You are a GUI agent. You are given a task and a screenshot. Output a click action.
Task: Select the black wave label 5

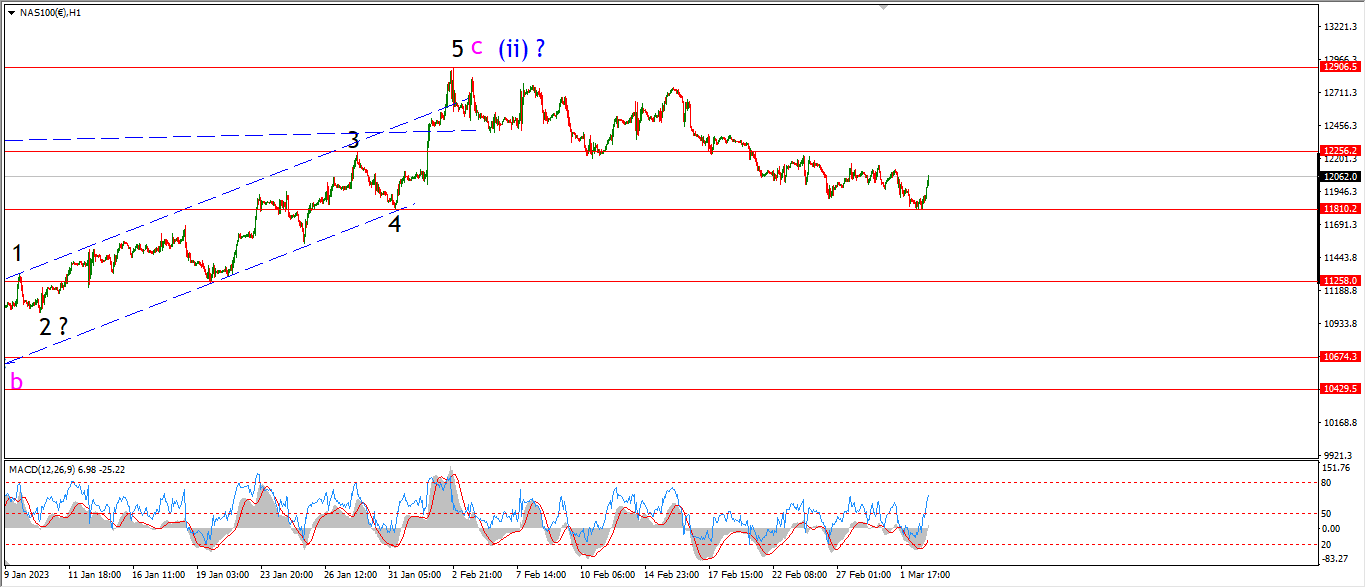[457, 49]
